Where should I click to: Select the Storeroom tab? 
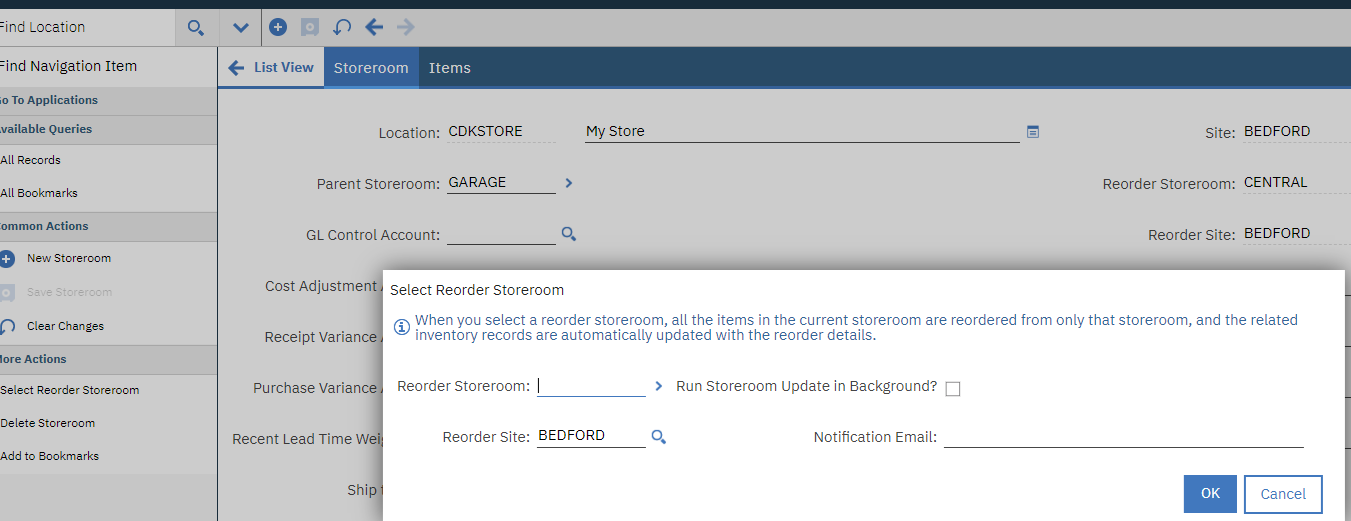(371, 68)
